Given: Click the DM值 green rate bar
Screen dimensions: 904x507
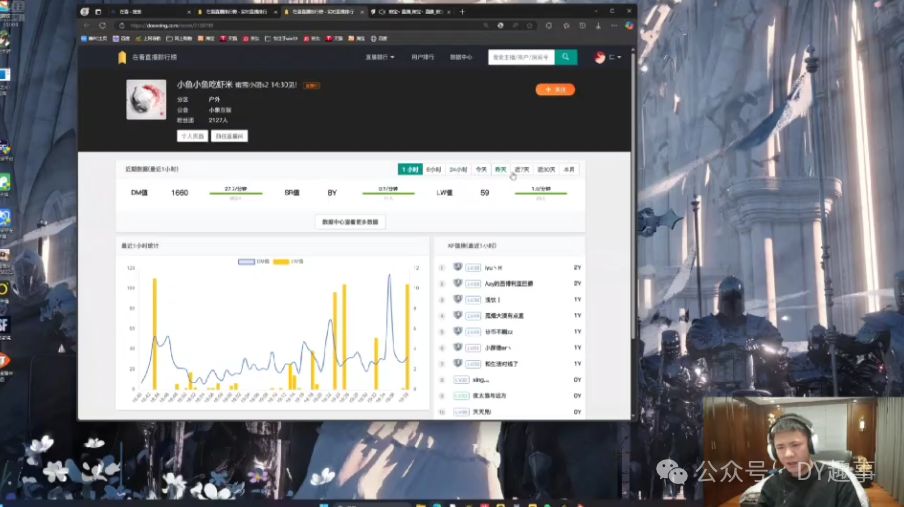Looking at the screenshot, I should click(235, 193).
